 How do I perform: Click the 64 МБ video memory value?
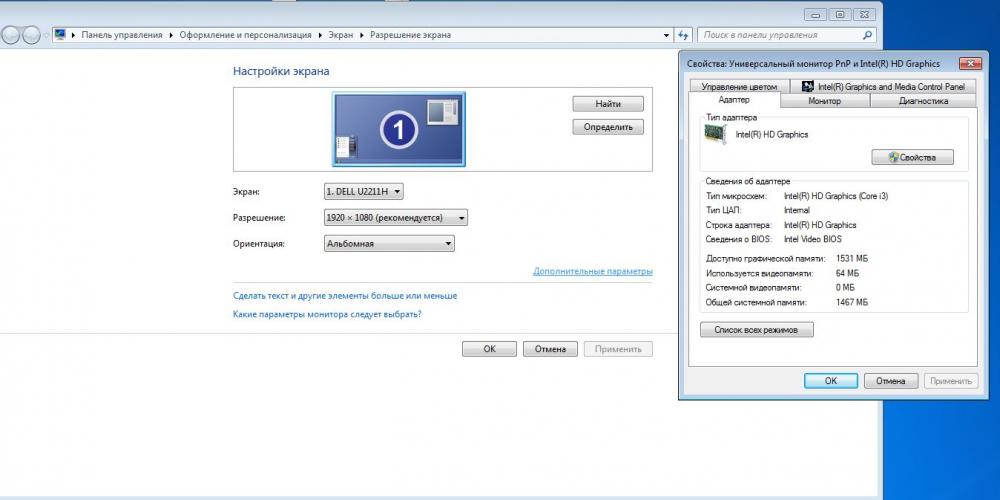click(847, 274)
